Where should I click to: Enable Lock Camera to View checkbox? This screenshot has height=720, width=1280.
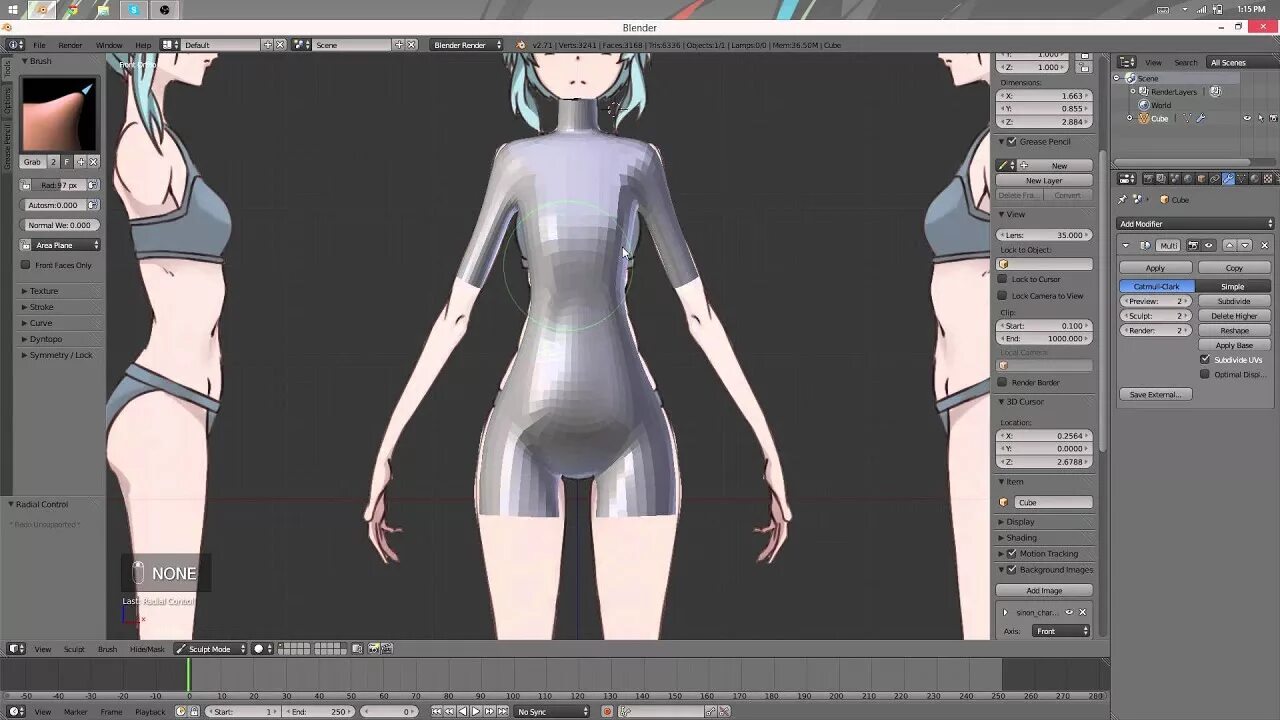click(1003, 296)
